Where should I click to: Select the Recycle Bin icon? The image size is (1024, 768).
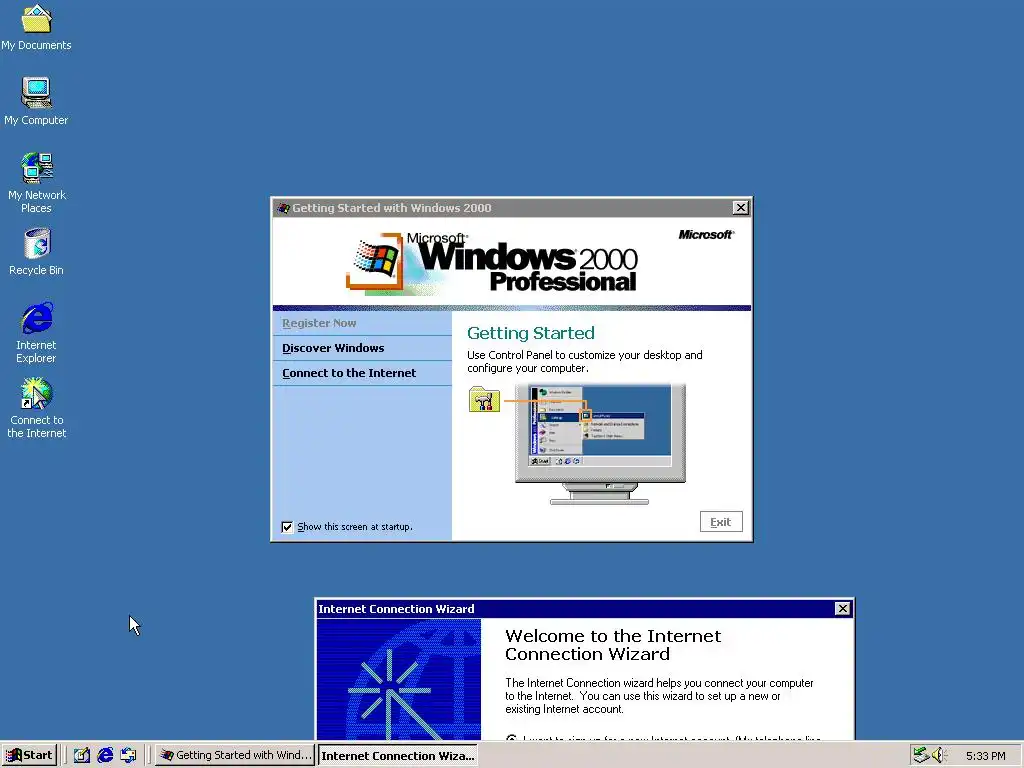pyautogui.click(x=37, y=251)
